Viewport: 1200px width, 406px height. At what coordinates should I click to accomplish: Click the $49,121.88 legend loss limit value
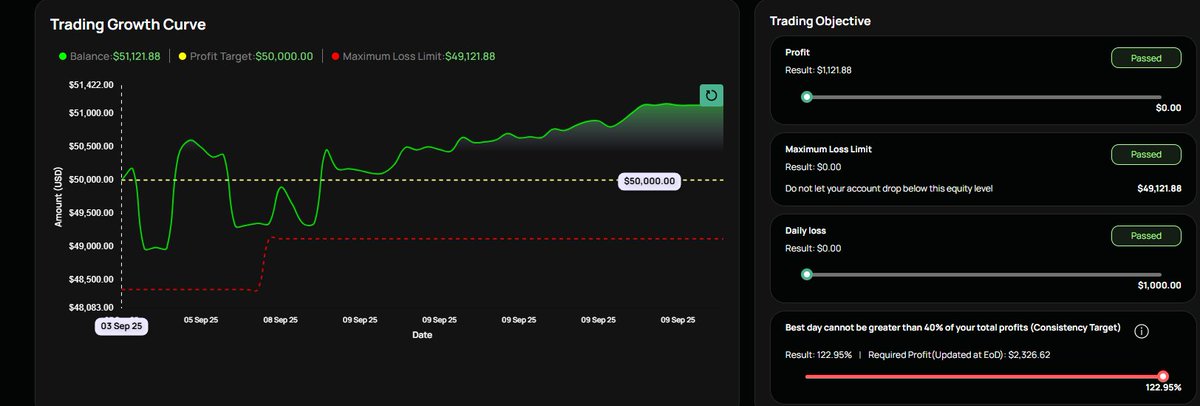[470, 56]
